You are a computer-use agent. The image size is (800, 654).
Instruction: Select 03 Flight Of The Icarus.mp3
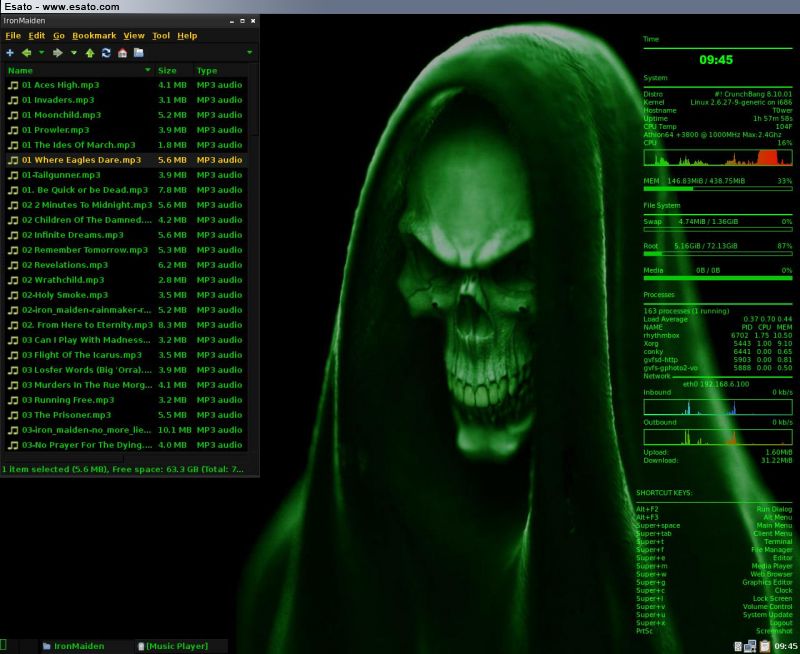[127, 355]
